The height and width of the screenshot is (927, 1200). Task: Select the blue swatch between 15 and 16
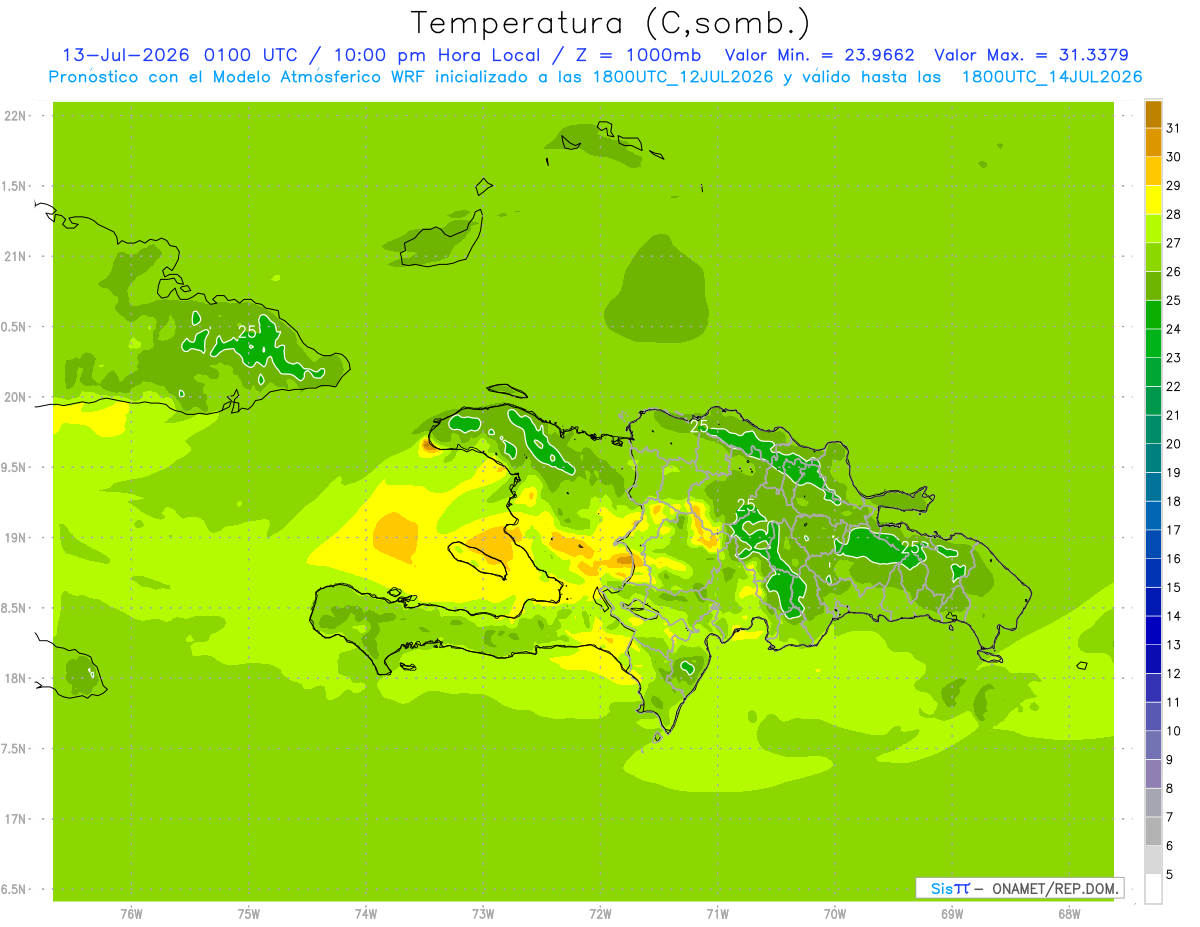[1153, 573]
